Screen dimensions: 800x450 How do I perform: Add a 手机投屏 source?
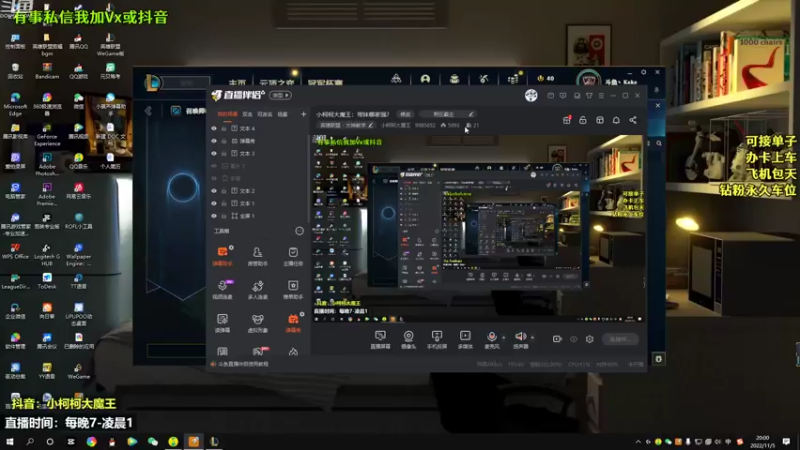(437, 339)
